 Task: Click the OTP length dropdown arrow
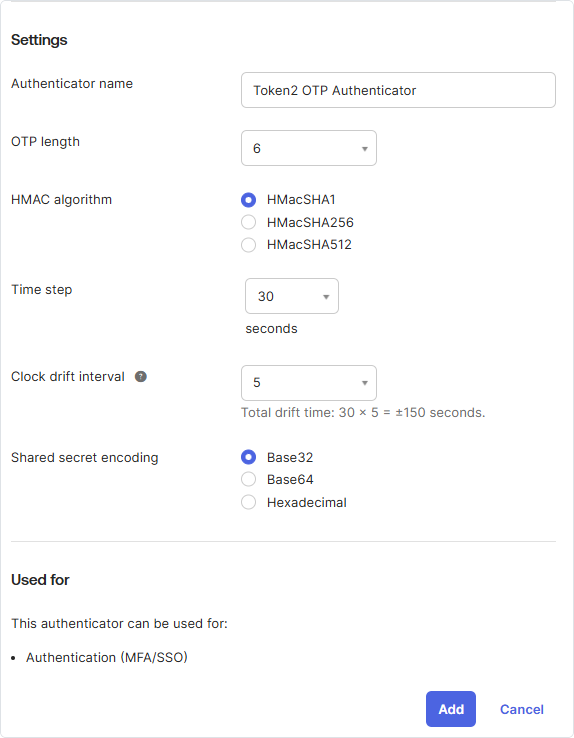tap(365, 149)
